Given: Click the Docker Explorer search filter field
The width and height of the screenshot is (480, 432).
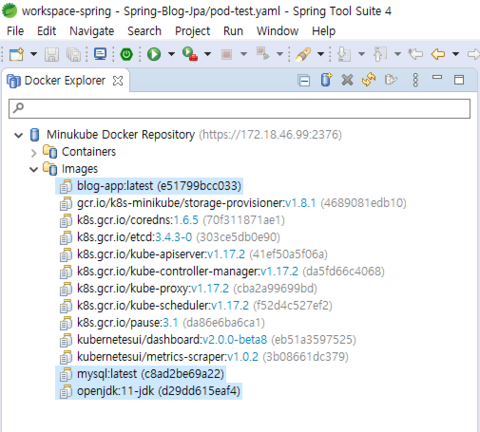Looking at the screenshot, I should point(239,108).
